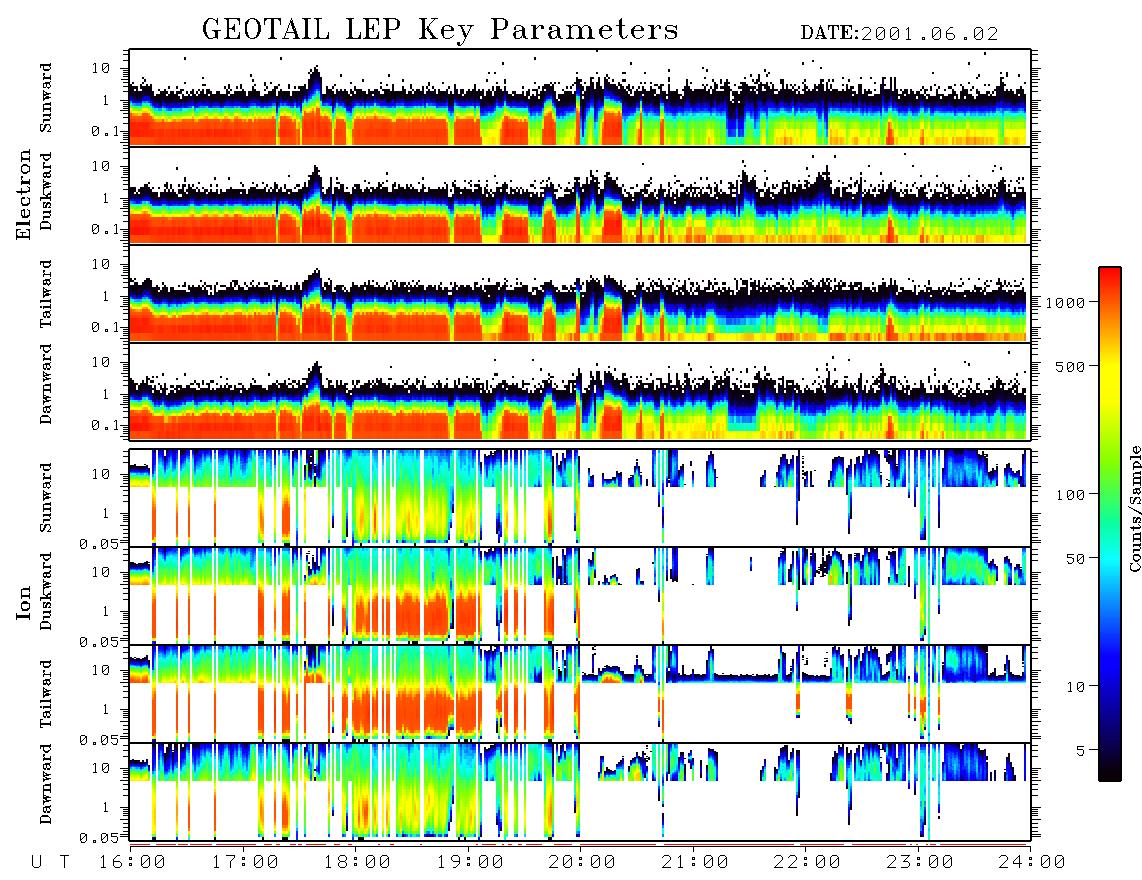Click the colorbar "1000" tick value

point(1066,302)
